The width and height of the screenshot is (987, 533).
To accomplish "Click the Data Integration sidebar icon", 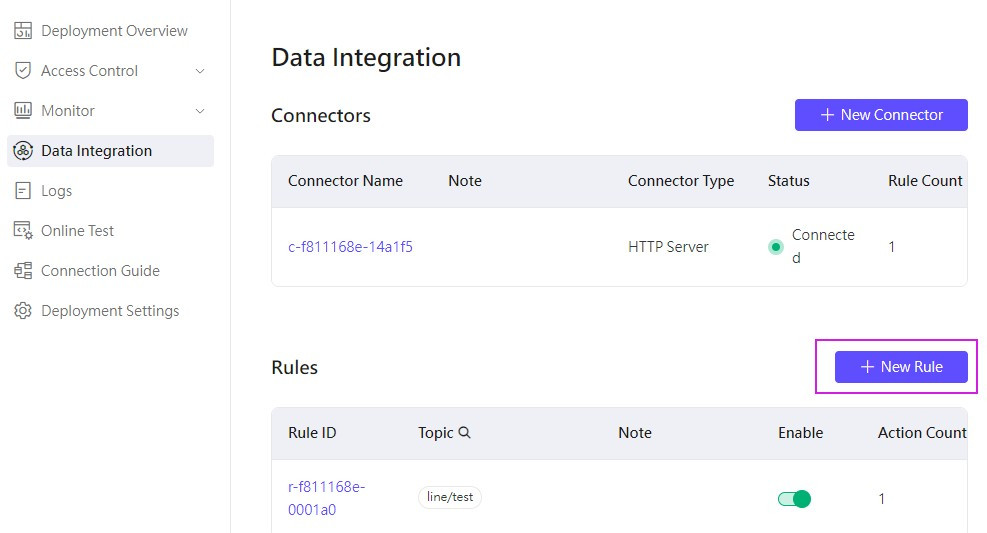I will click(x=22, y=151).
